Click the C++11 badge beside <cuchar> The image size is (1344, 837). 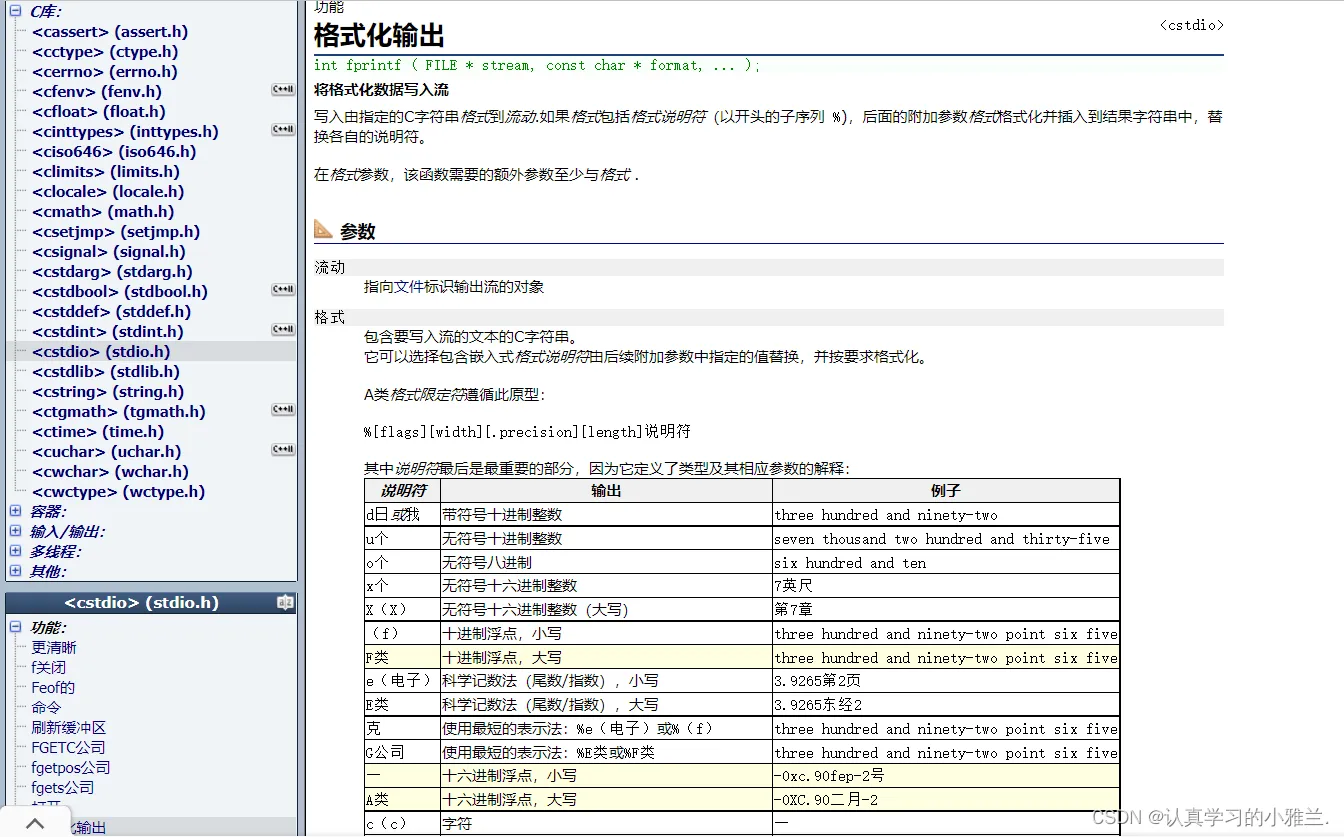click(x=283, y=450)
